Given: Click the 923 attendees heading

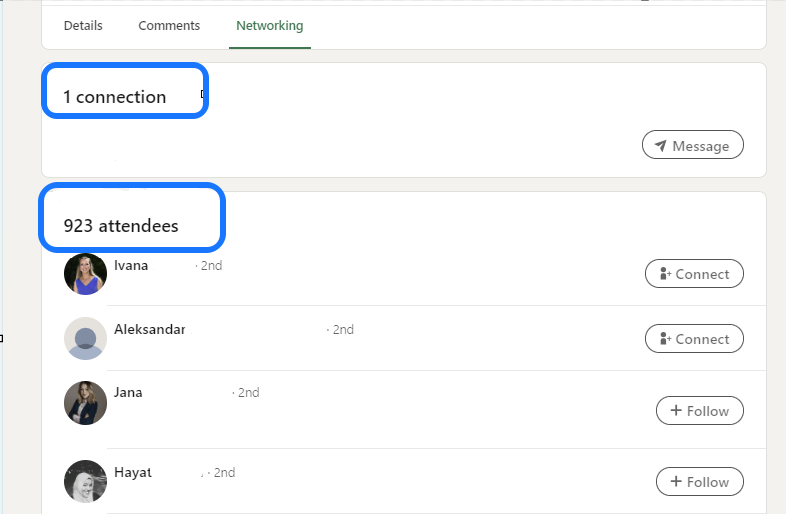Looking at the screenshot, I should 121,226.
